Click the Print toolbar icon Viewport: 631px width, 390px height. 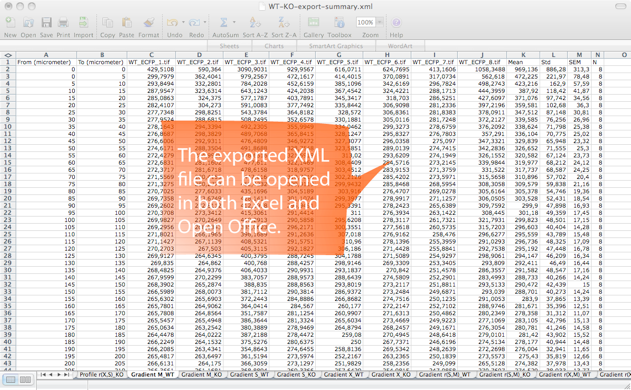coord(63,23)
